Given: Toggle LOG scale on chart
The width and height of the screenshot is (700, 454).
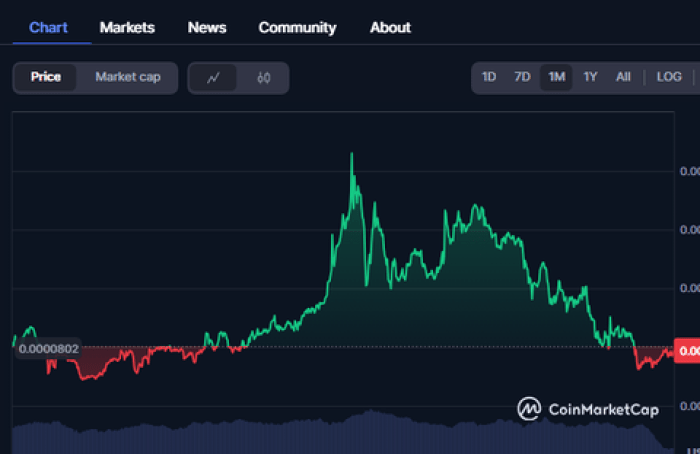Looking at the screenshot, I should point(669,77).
